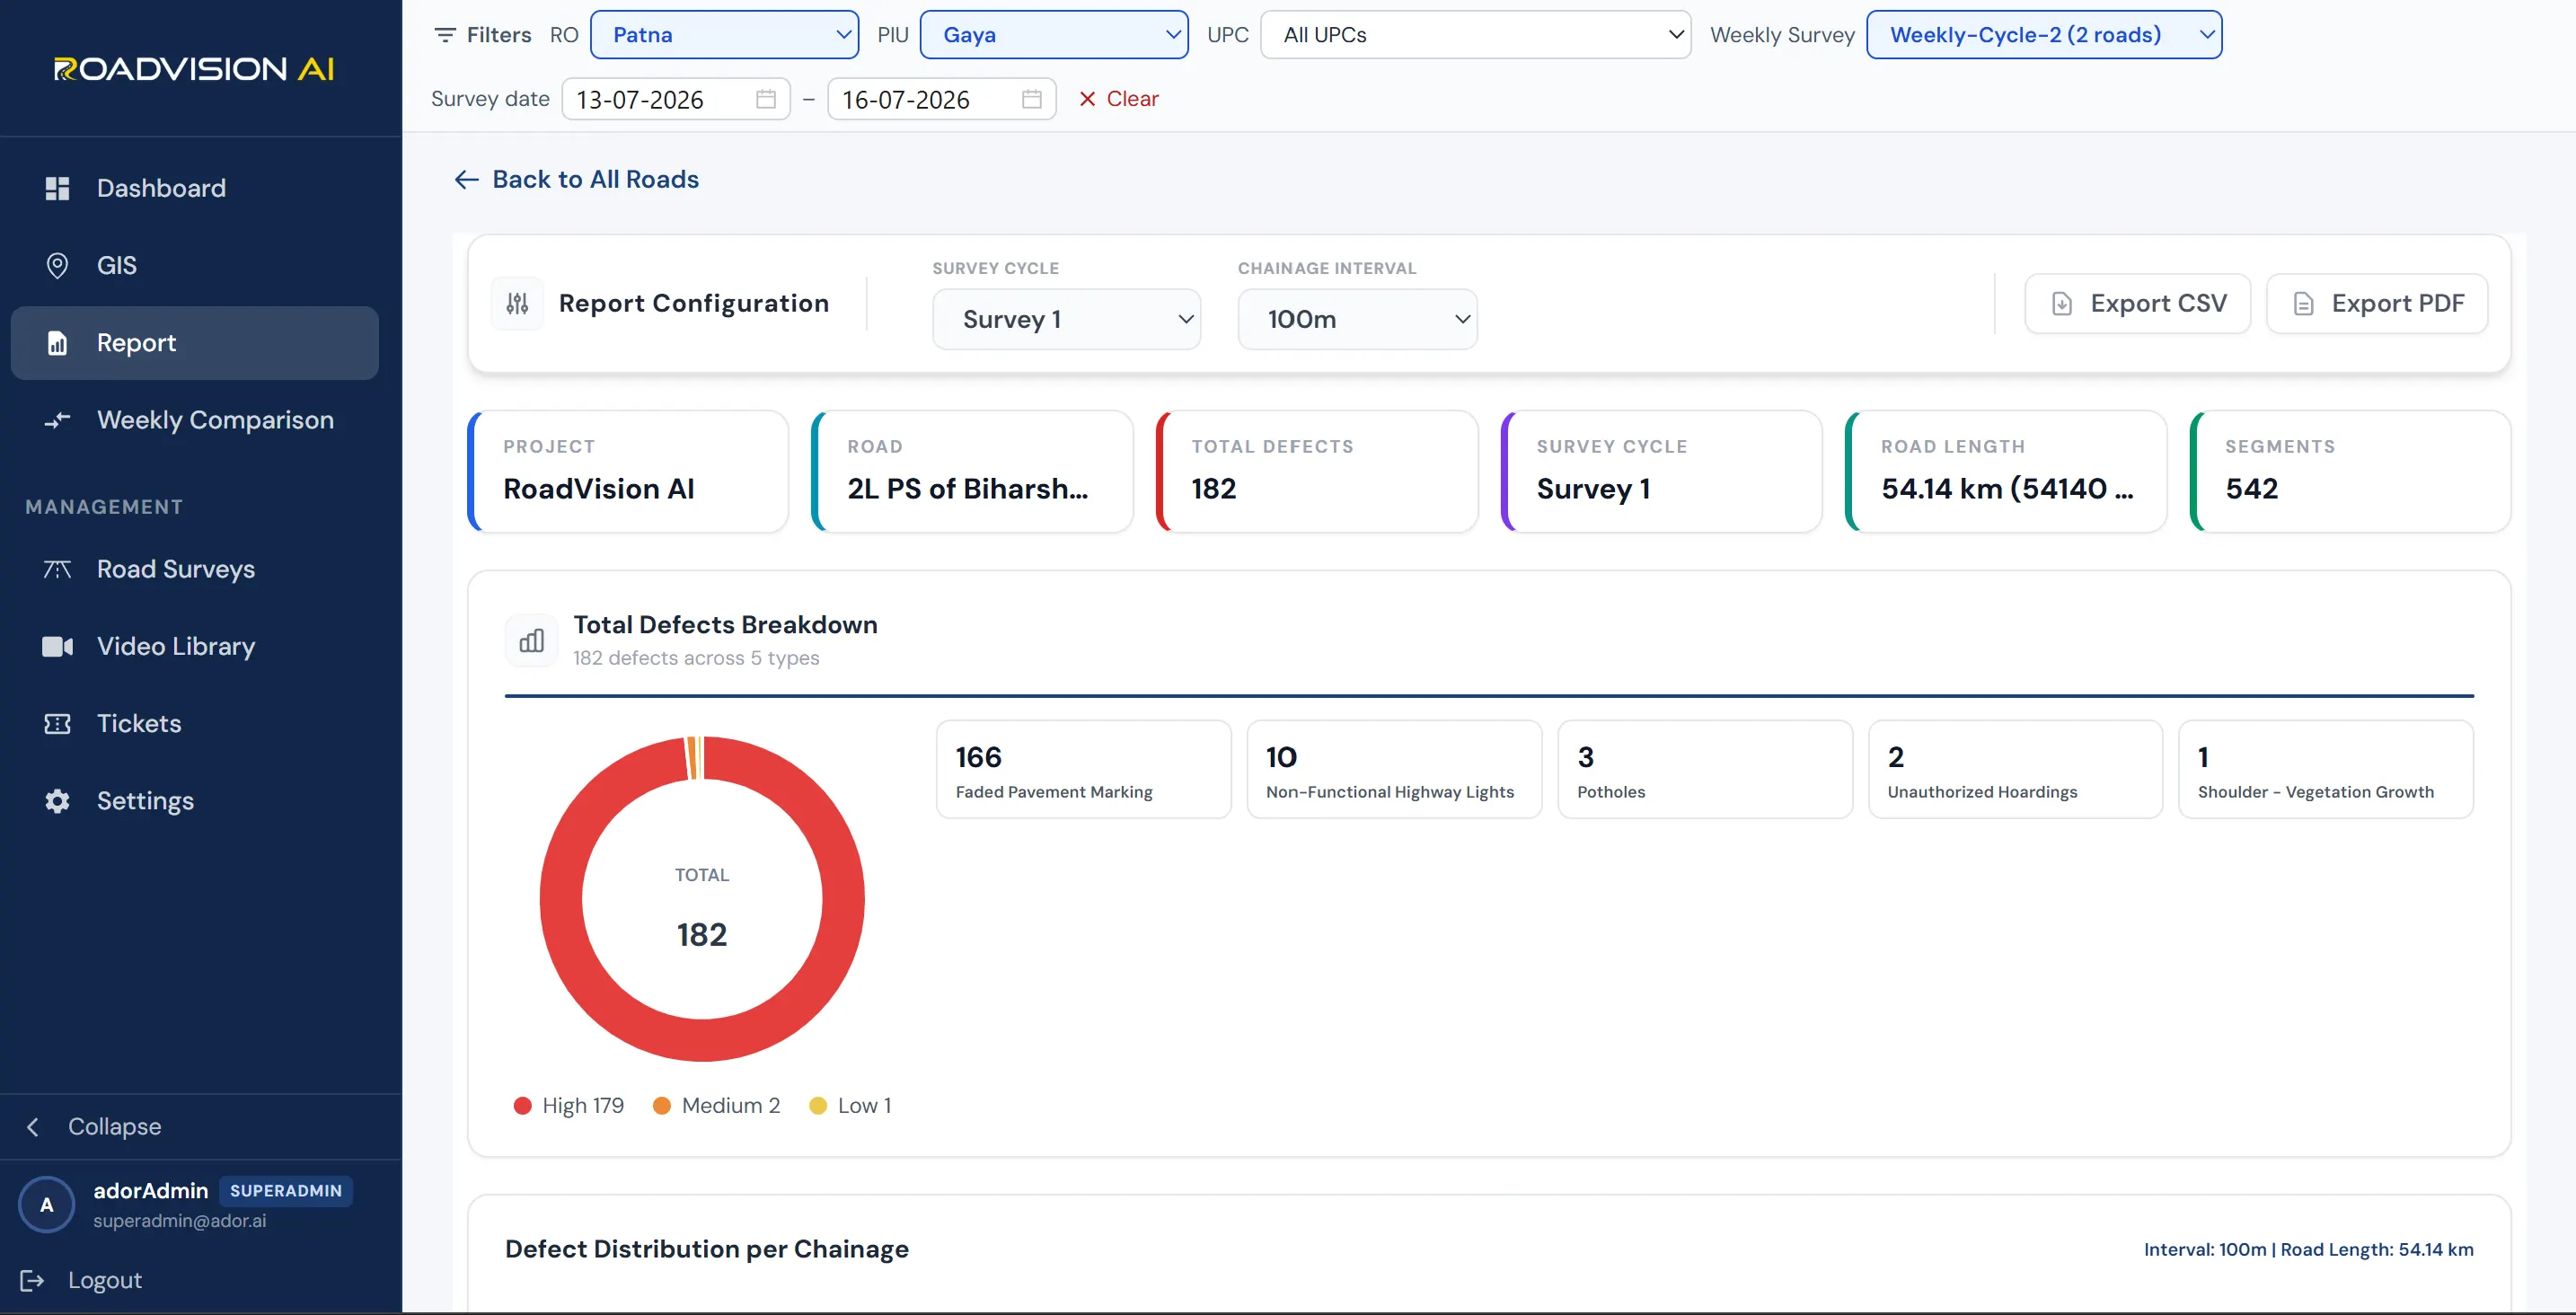Screen dimensions: 2576x1315
Task: Click the adorAdmin avatar circle
Action: 46,1204
